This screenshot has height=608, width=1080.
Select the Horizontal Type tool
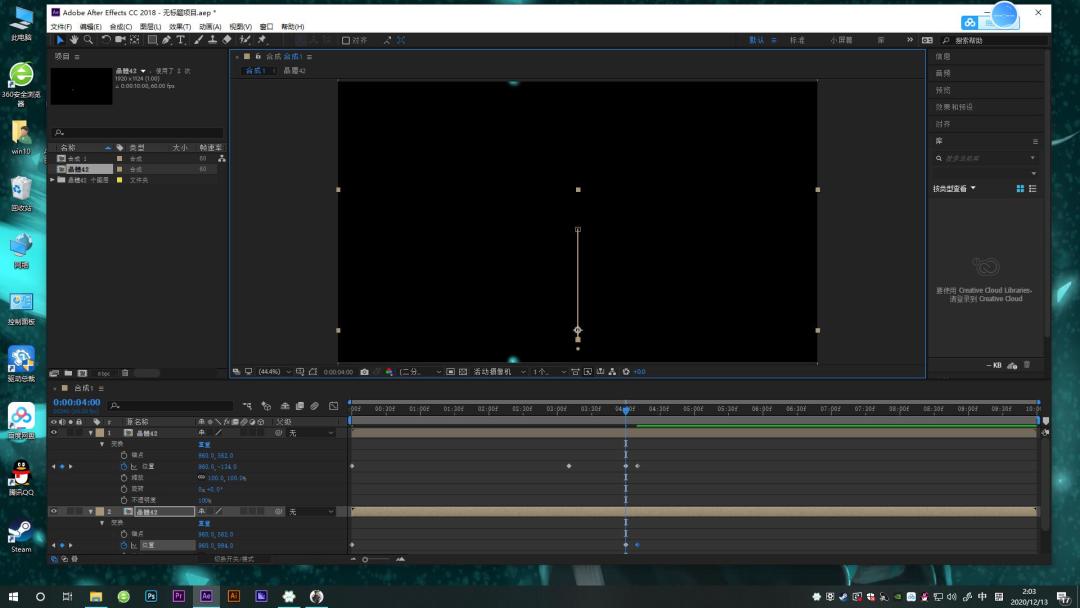pyautogui.click(x=180, y=40)
